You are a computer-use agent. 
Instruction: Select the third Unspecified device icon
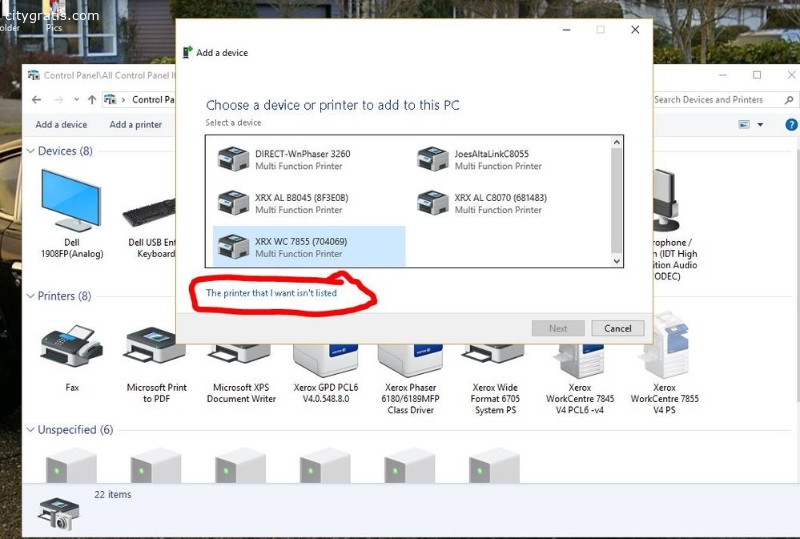[240, 465]
